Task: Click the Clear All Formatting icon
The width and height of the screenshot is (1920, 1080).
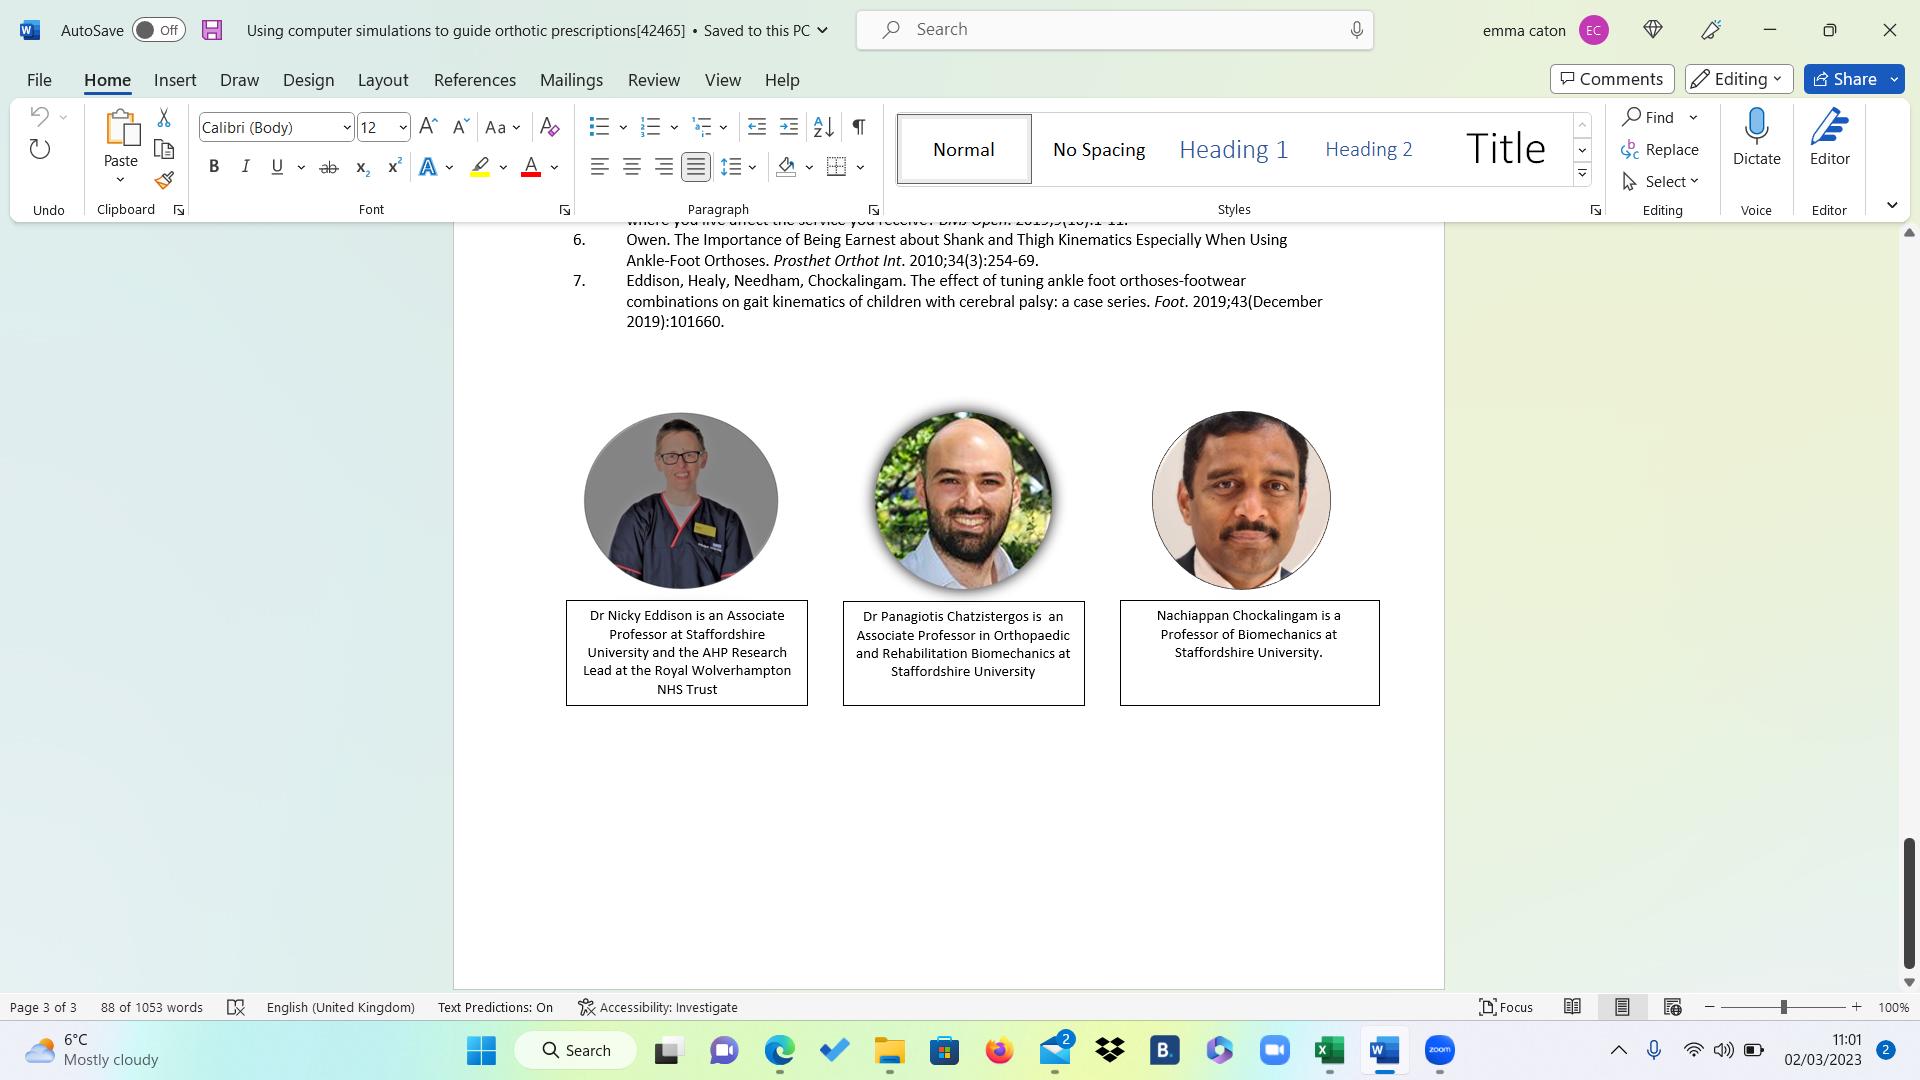Action: [x=549, y=127]
